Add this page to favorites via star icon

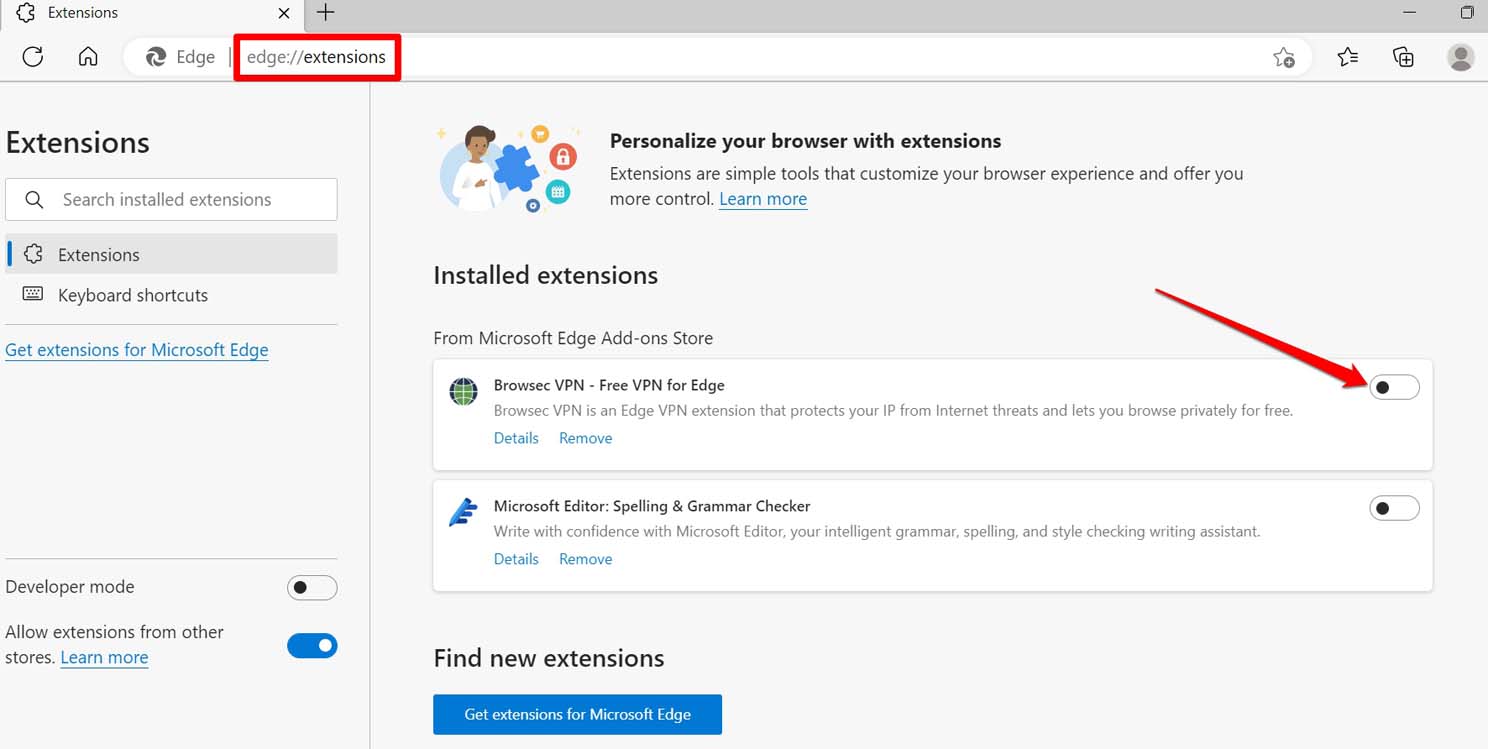point(1284,58)
